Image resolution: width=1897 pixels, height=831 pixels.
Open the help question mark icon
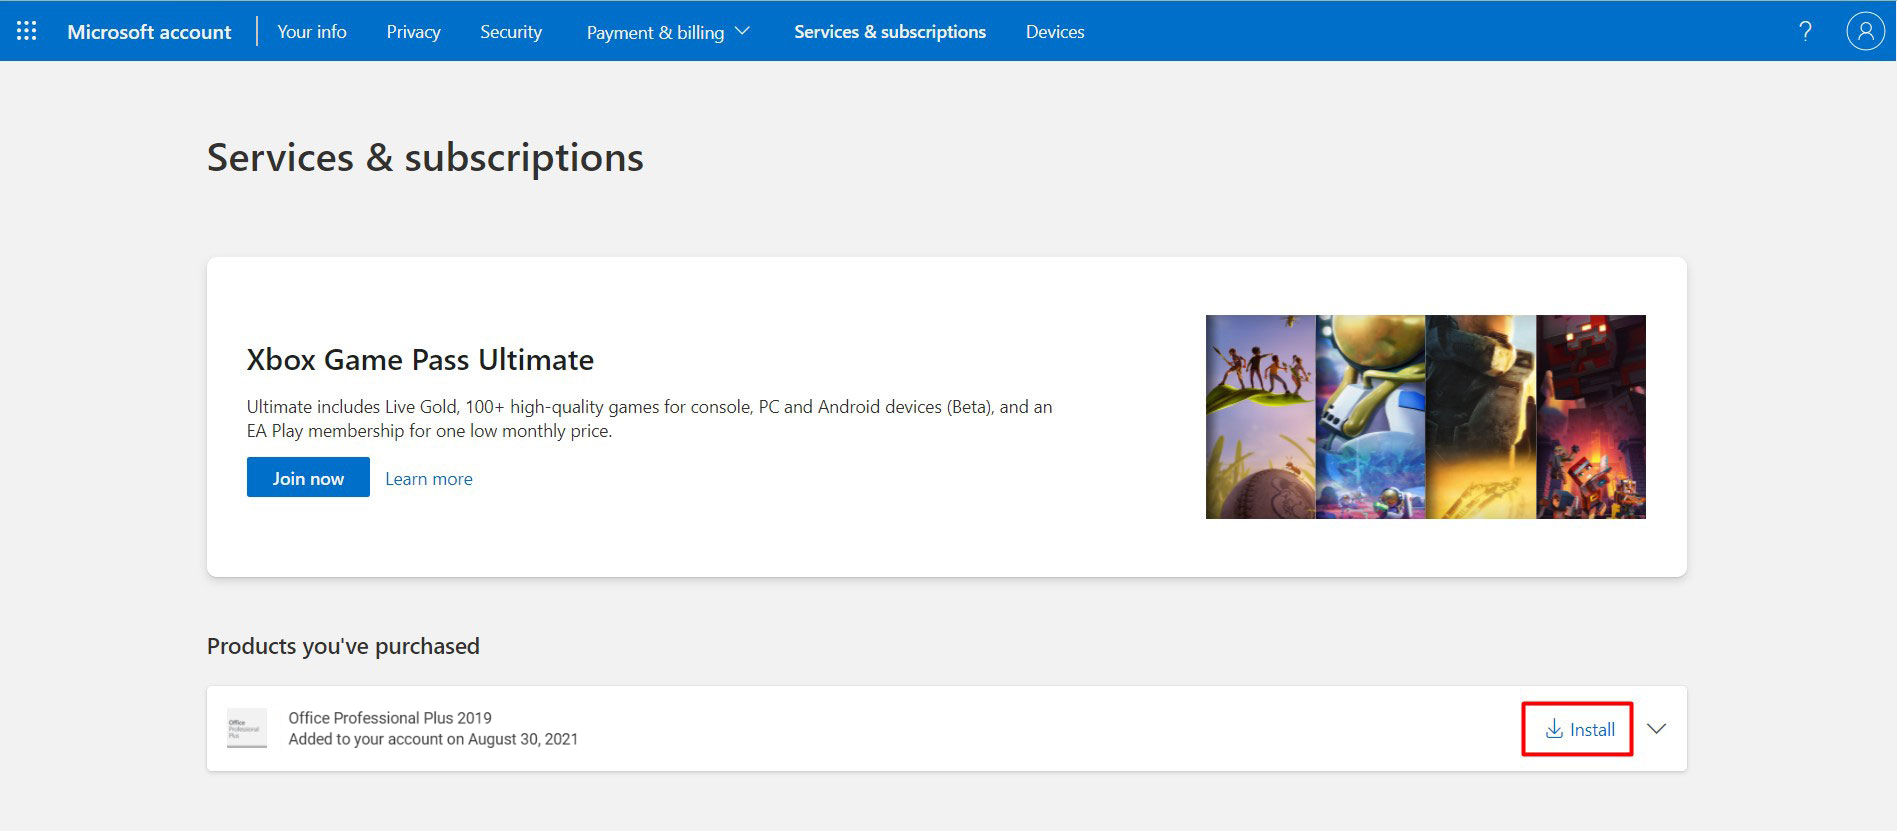point(1805,31)
